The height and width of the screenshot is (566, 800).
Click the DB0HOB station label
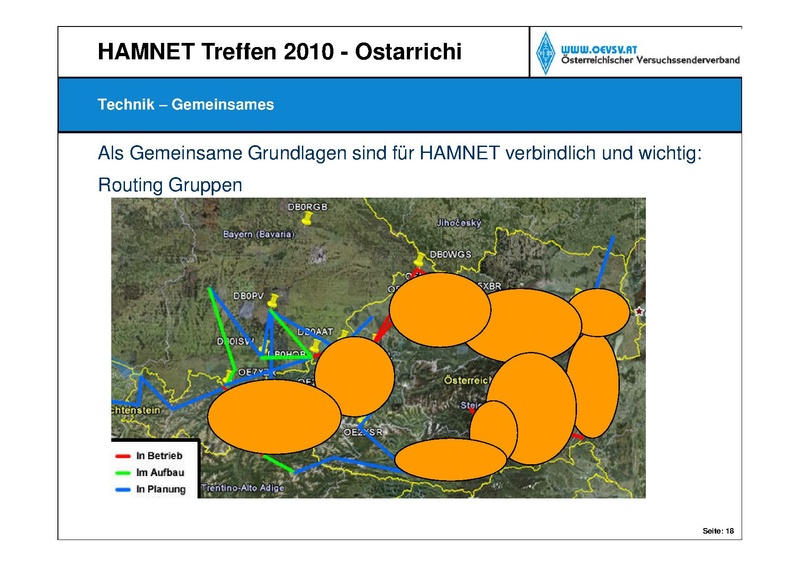[287, 354]
